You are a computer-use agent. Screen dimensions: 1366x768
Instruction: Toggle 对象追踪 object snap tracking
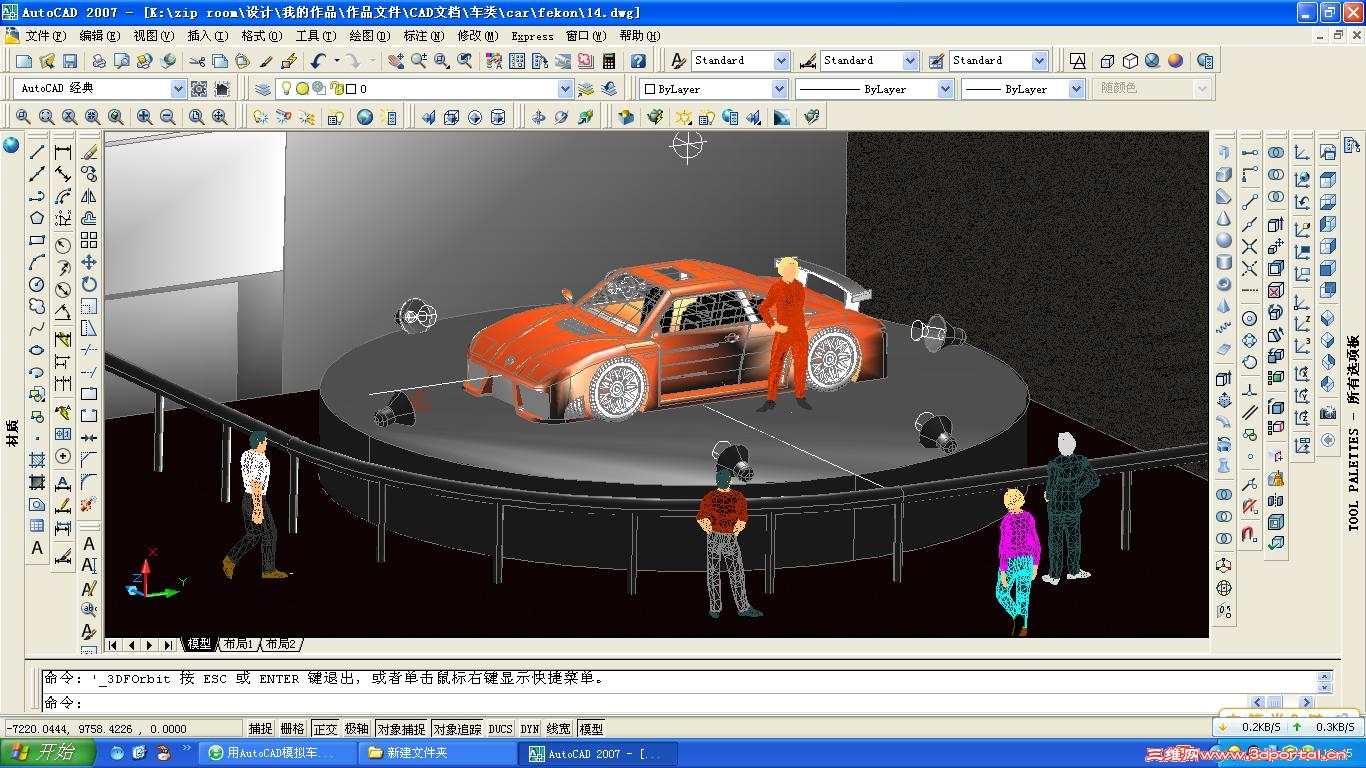[x=458, y=729]
